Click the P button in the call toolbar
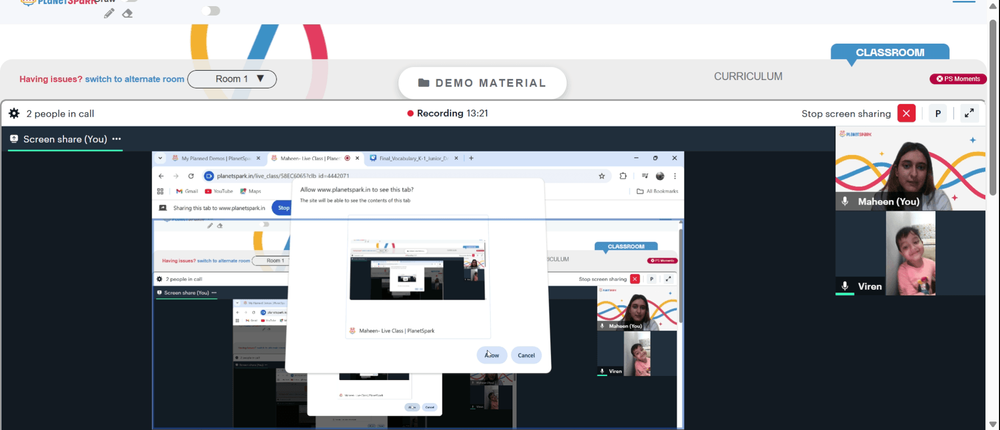The height and width of the screenshot is (430, 1000). (x=938, y=114)
